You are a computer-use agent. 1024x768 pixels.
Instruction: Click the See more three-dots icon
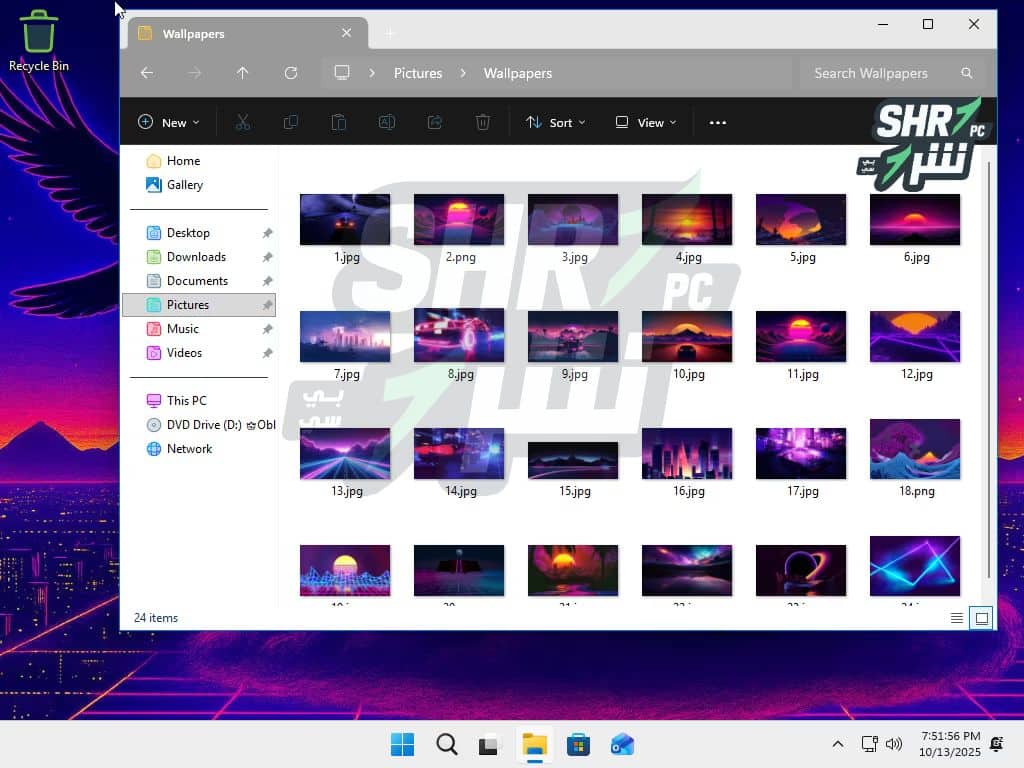[x=717, y=122]
